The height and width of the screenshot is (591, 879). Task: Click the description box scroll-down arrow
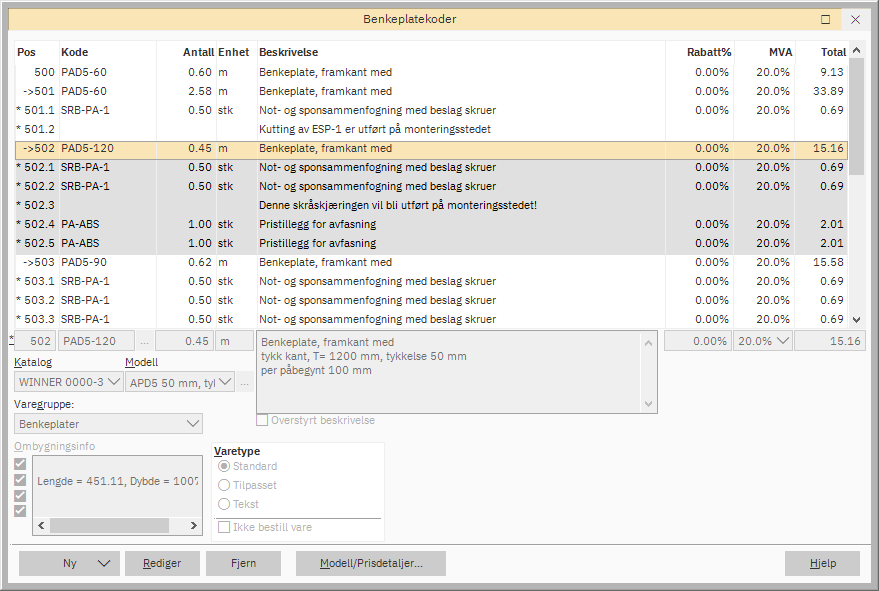coord(649,404)
